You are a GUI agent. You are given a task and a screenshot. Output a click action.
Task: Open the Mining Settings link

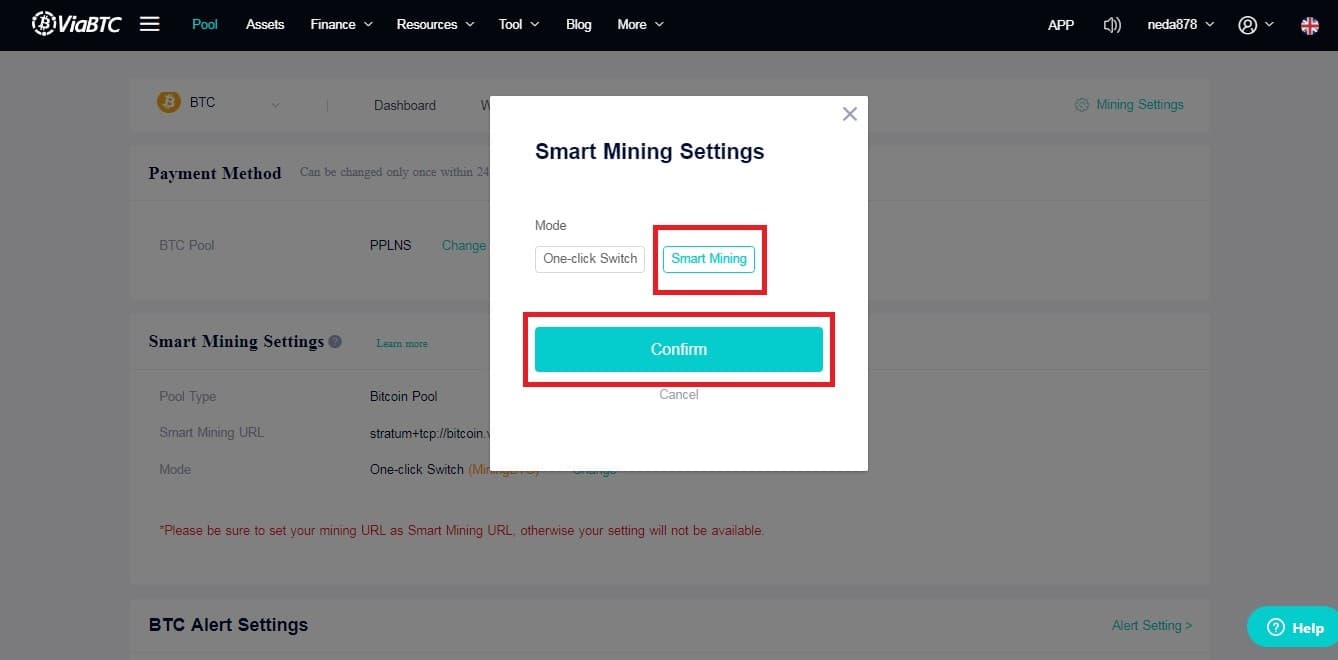point(1140,104)
